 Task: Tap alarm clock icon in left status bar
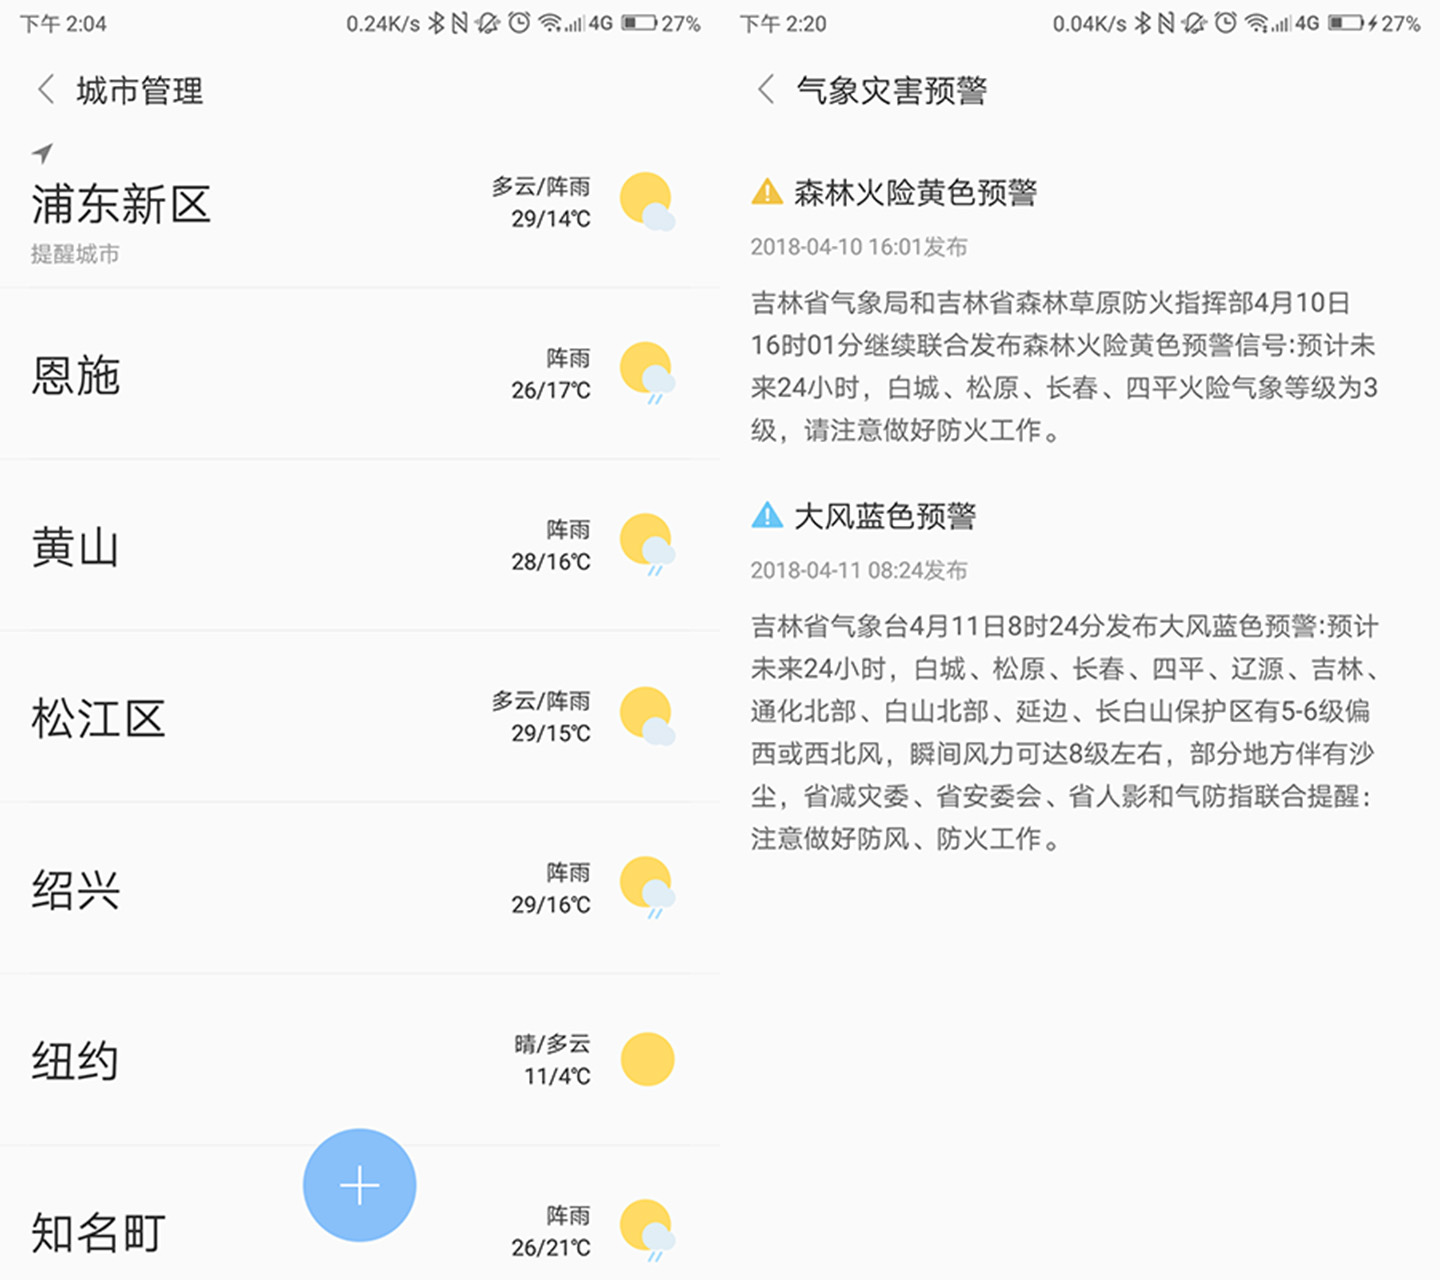(519, 23)
